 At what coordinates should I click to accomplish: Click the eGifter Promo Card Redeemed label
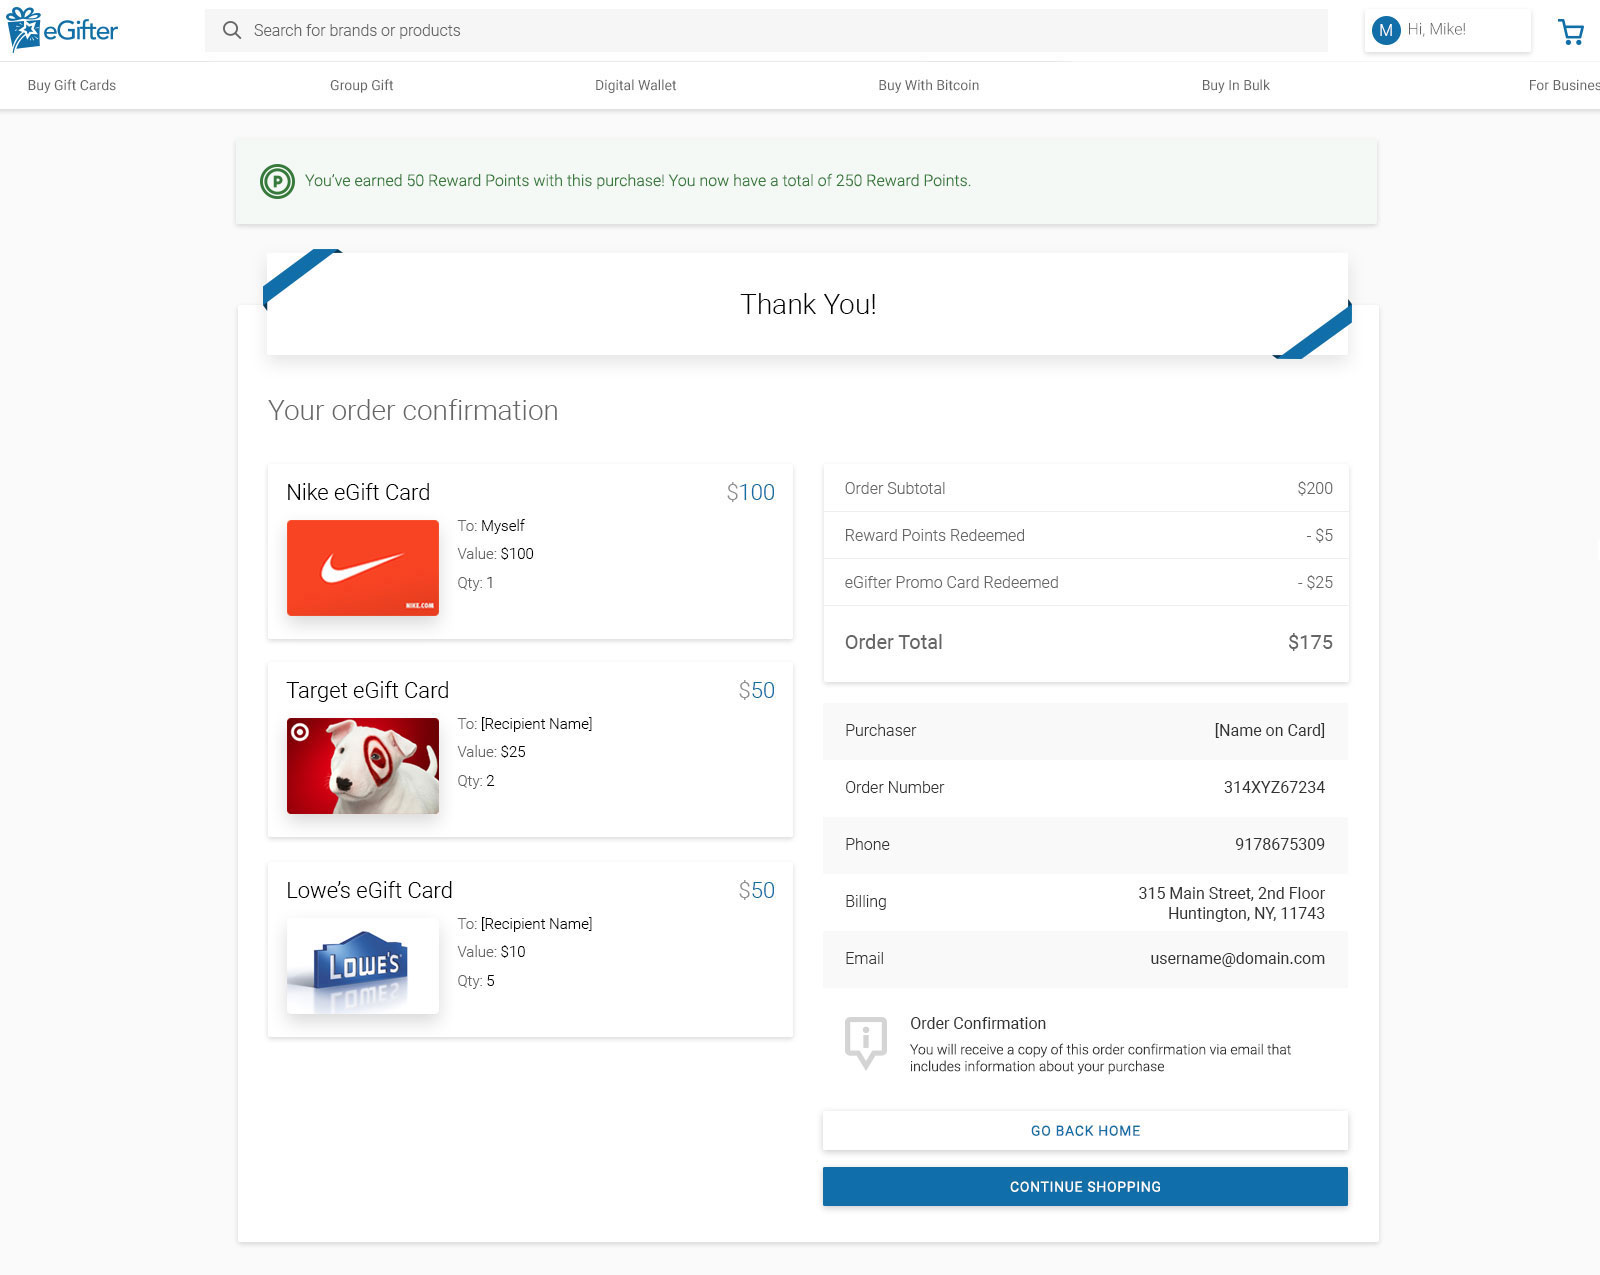coord(951,582)
